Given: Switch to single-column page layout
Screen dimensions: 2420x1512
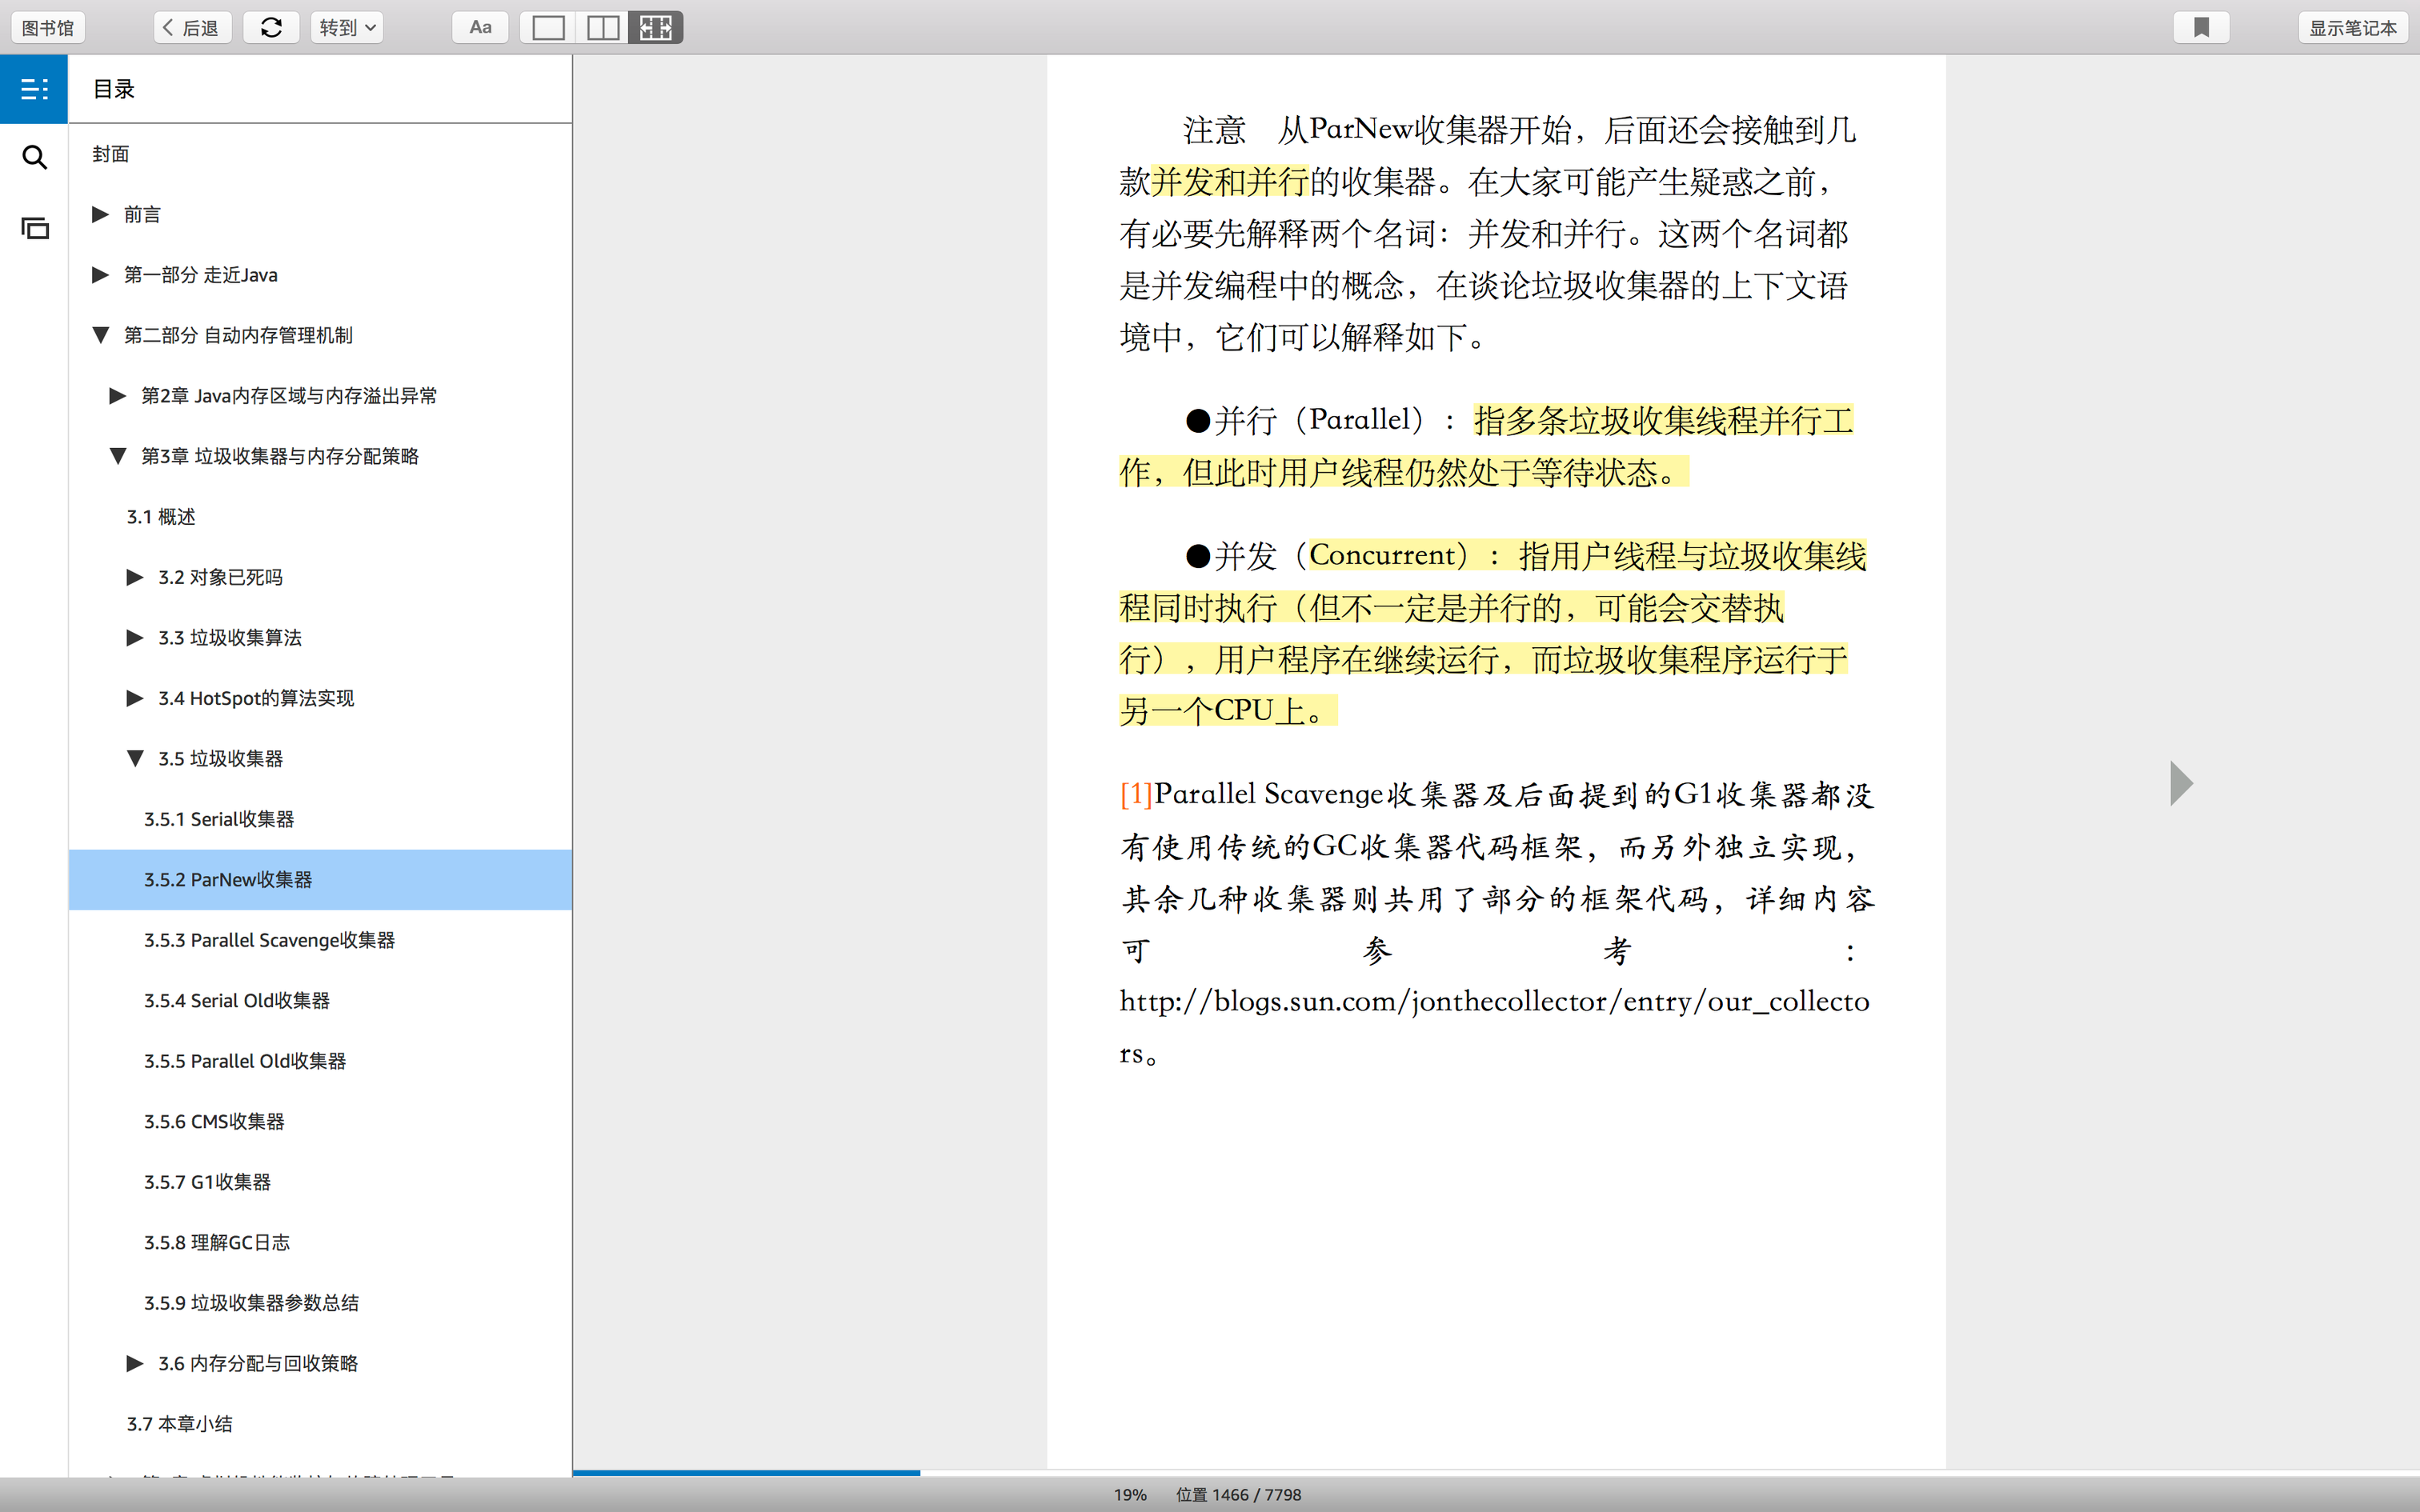Looking at the screenshot, I should (548, 28).
